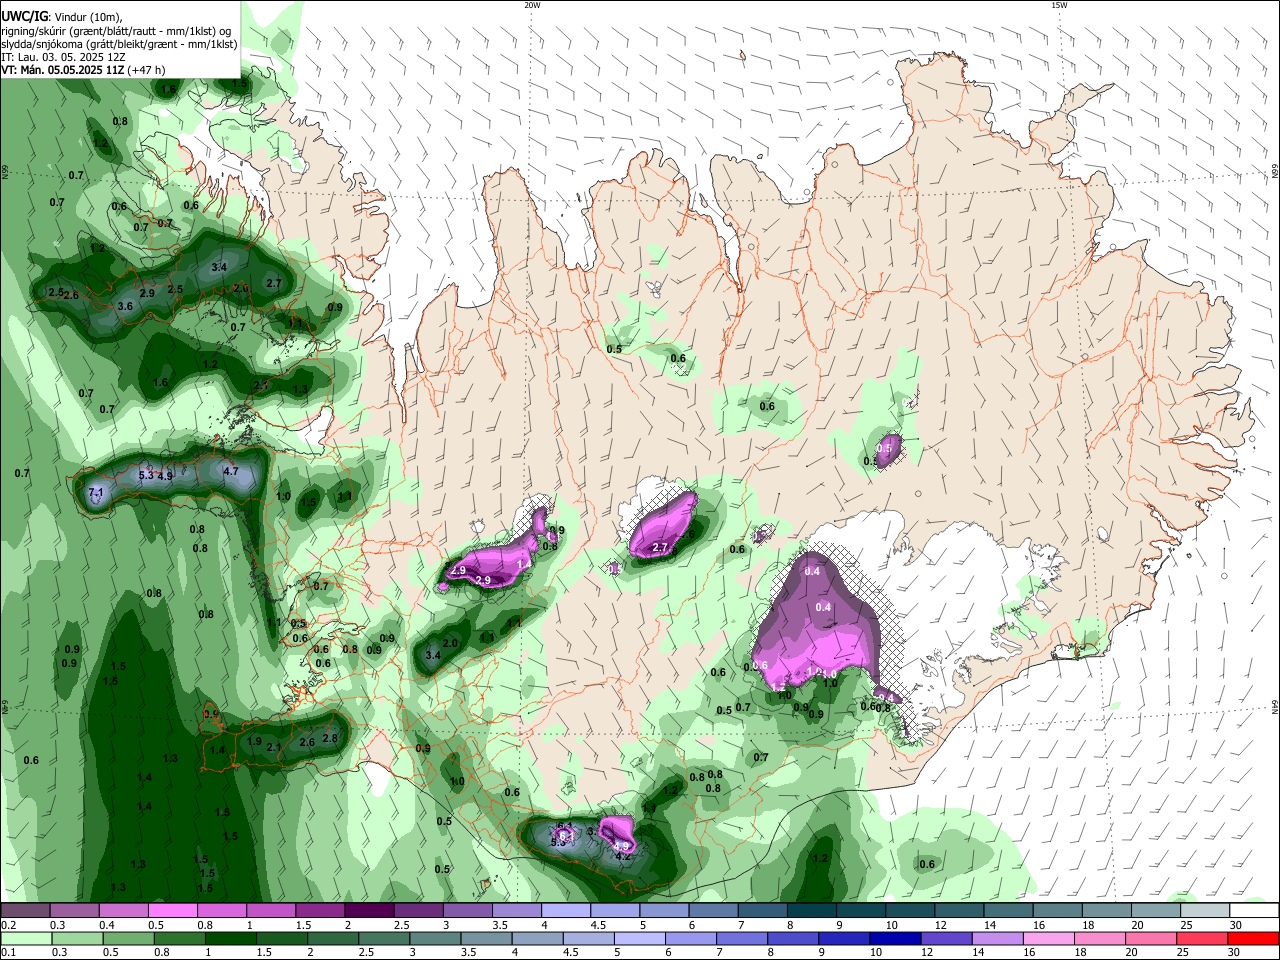Click rain legend swatch for 4–4.5 mm
Image resolution: width=1280 pixels, height=960 pixels.
click(x=536, y=939)
